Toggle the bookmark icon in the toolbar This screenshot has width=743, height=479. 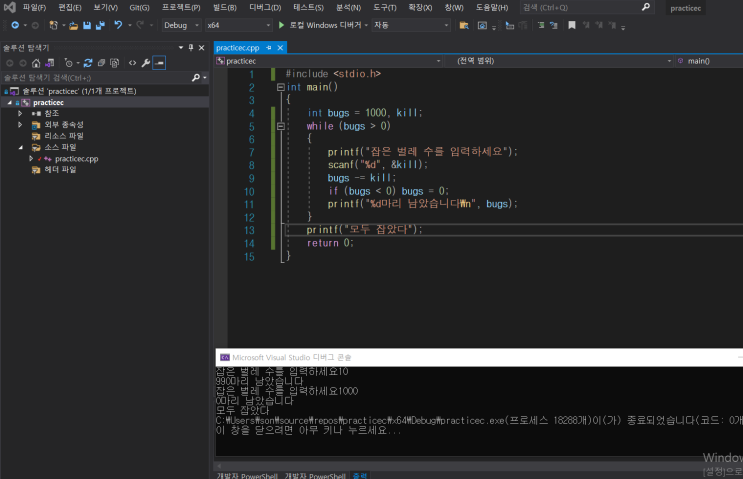coord(572,25)
